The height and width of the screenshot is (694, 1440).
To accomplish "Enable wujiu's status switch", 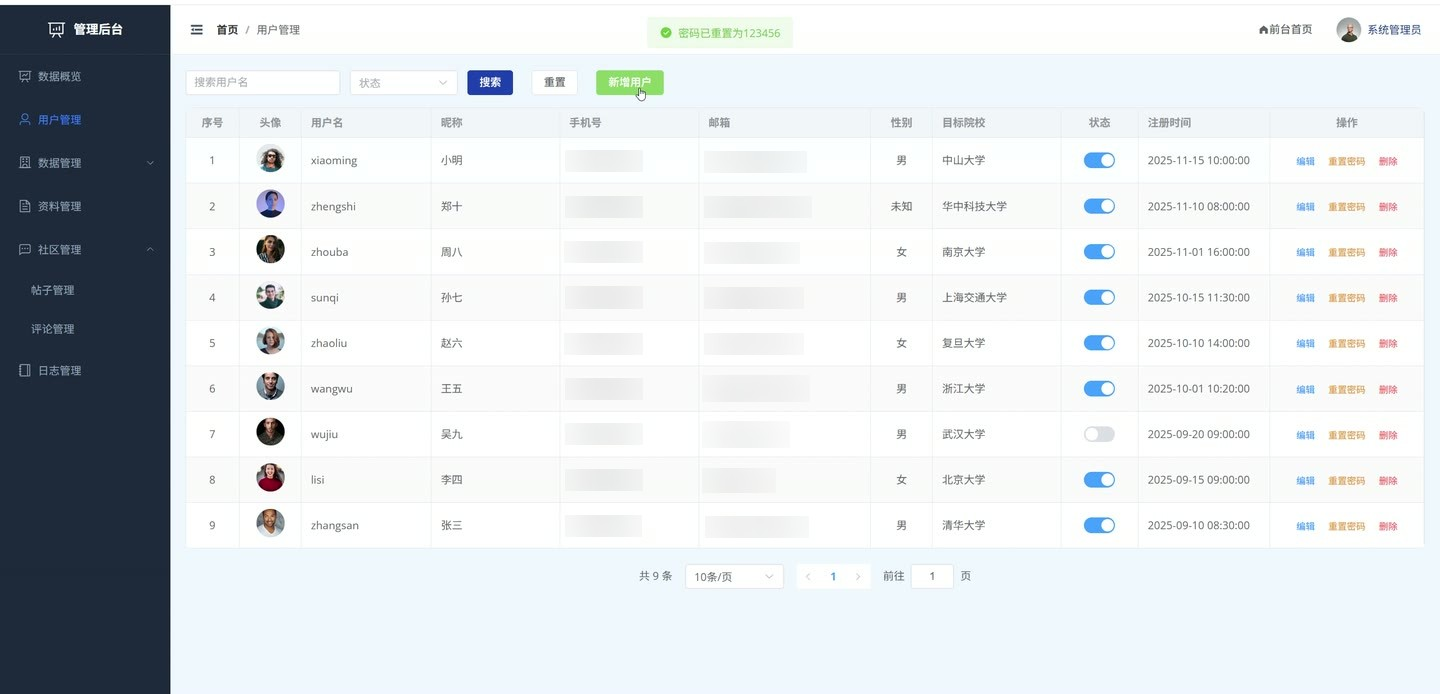I will pos(1099,434).
